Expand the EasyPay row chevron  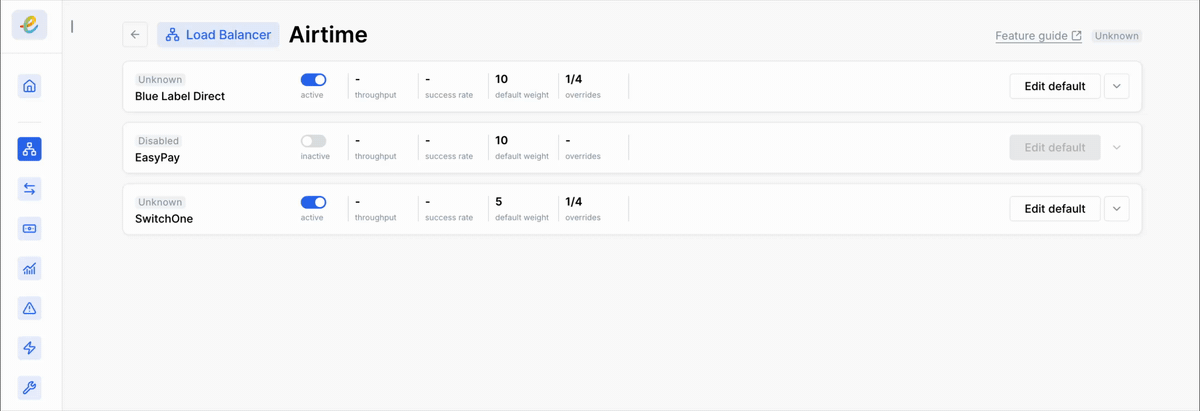tap(1117, 147)
